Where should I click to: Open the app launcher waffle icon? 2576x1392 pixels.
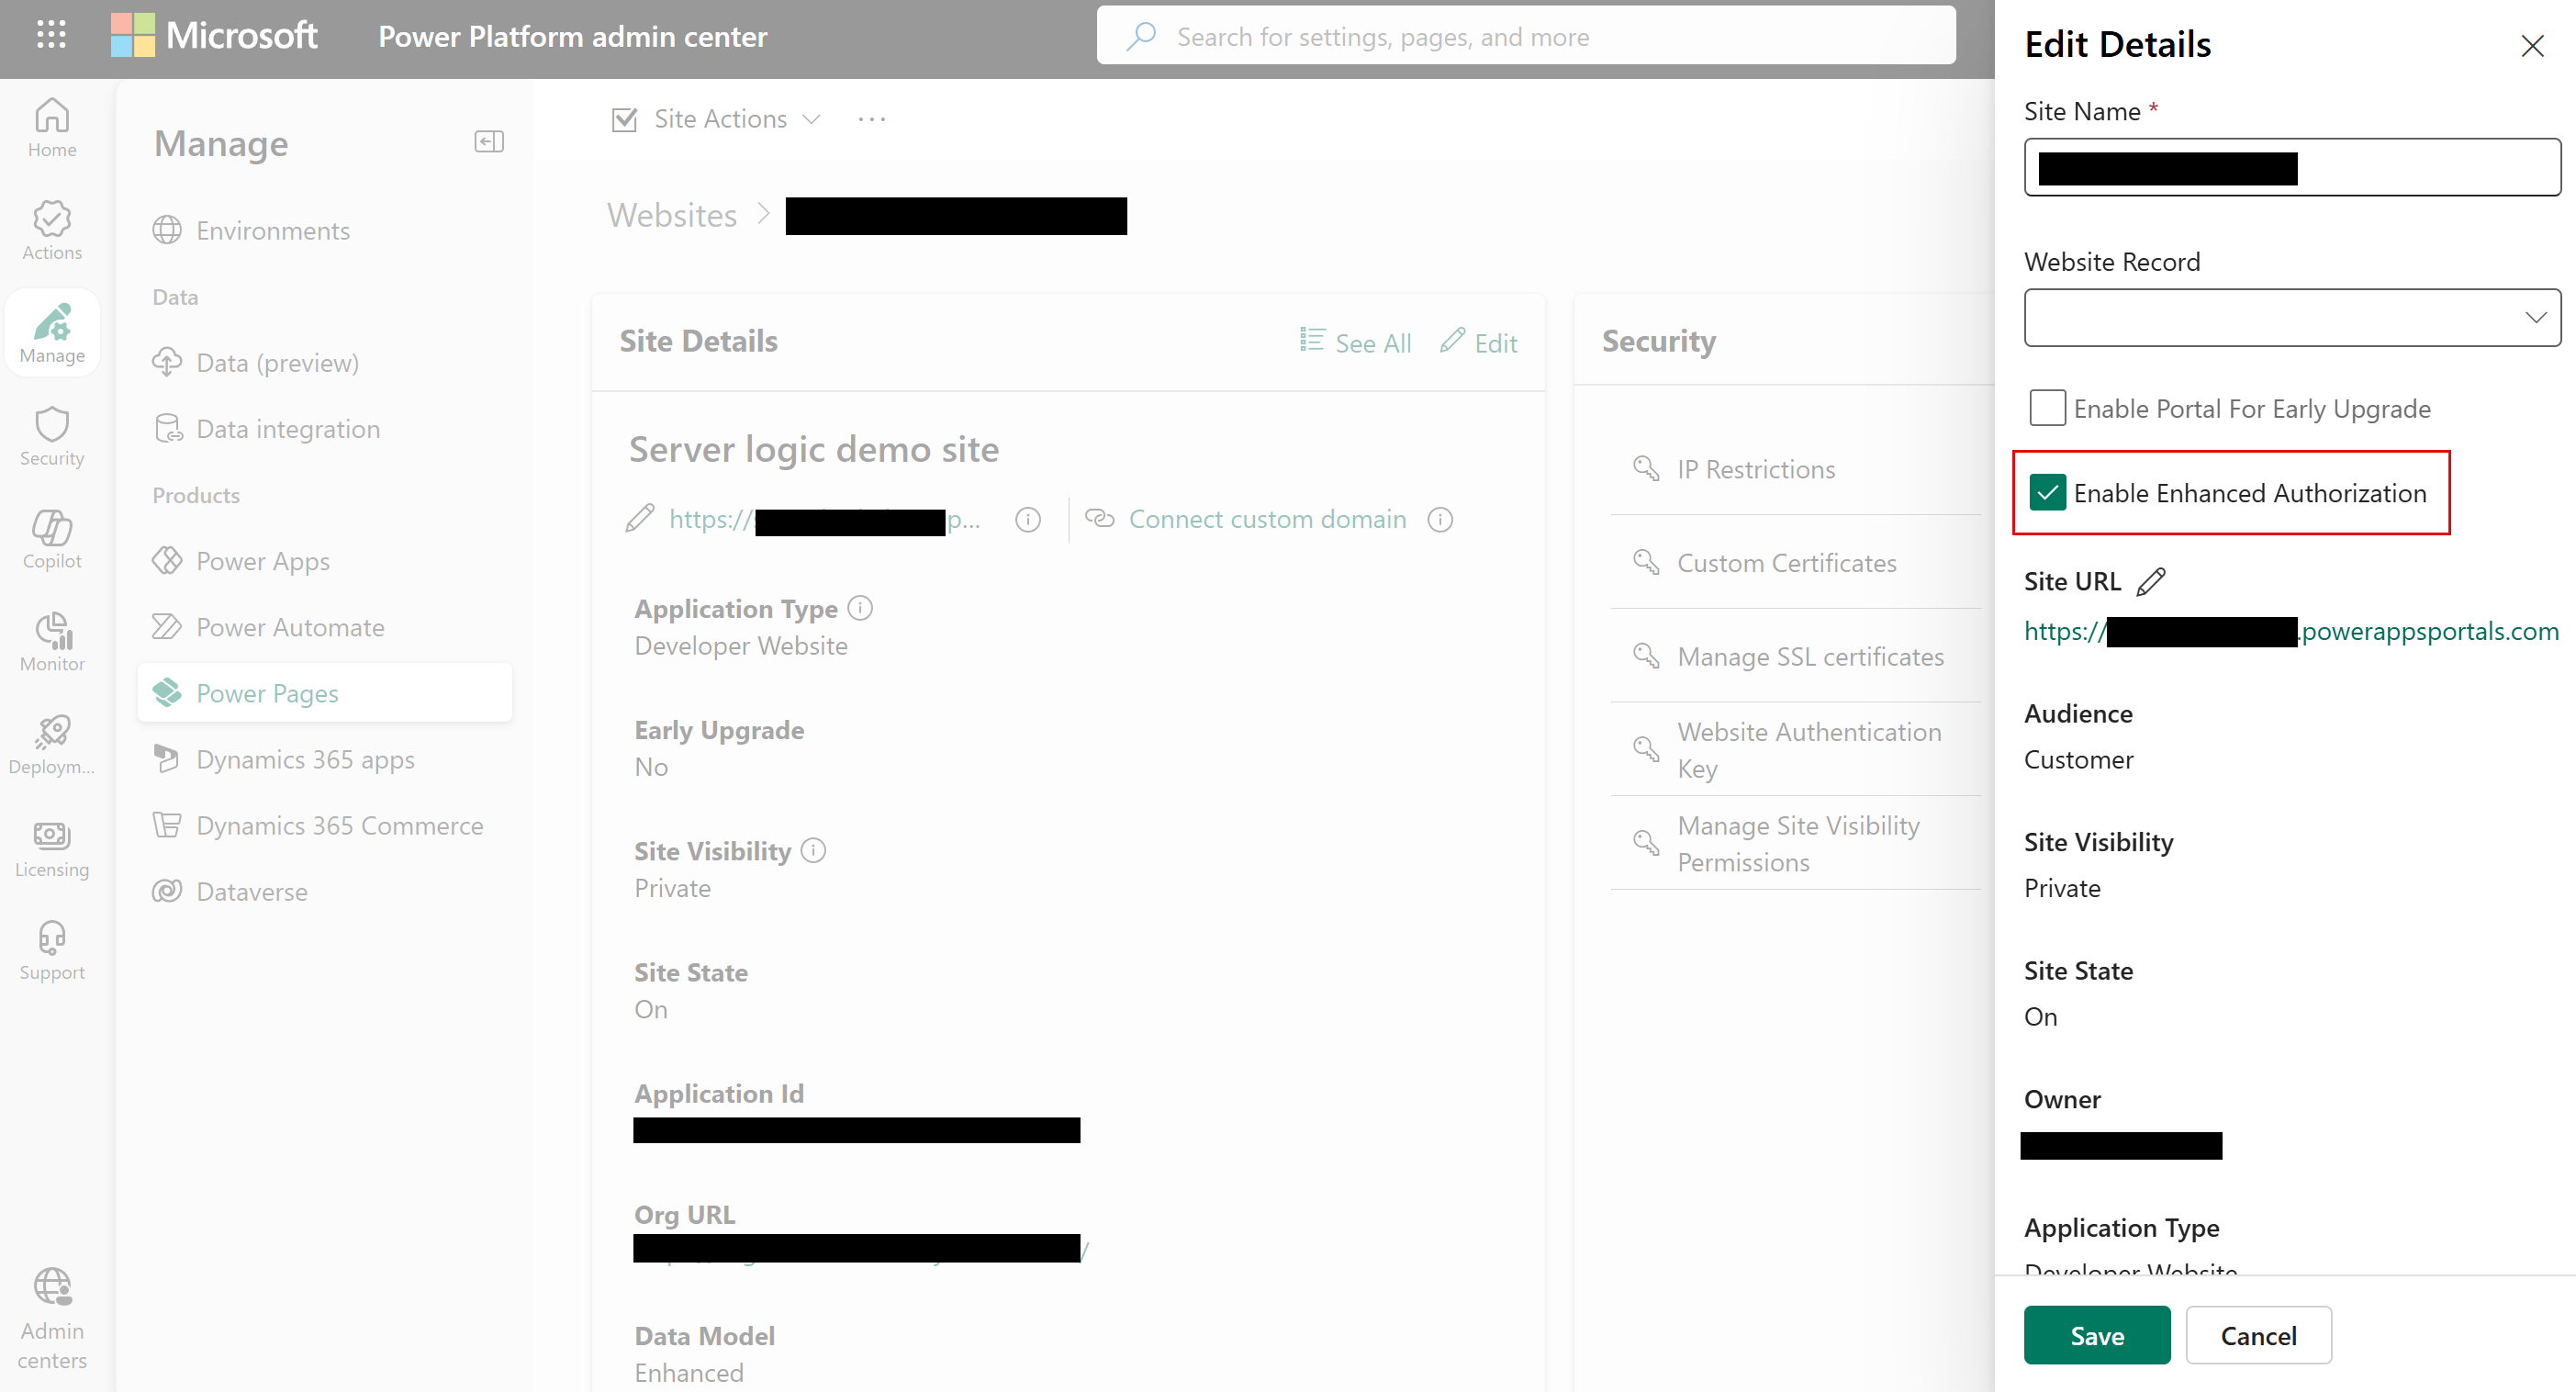(x=51, y=36)
